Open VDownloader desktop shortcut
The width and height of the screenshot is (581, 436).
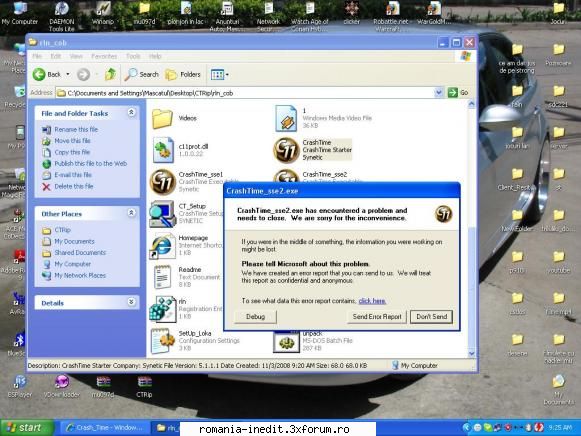[62, 386]
